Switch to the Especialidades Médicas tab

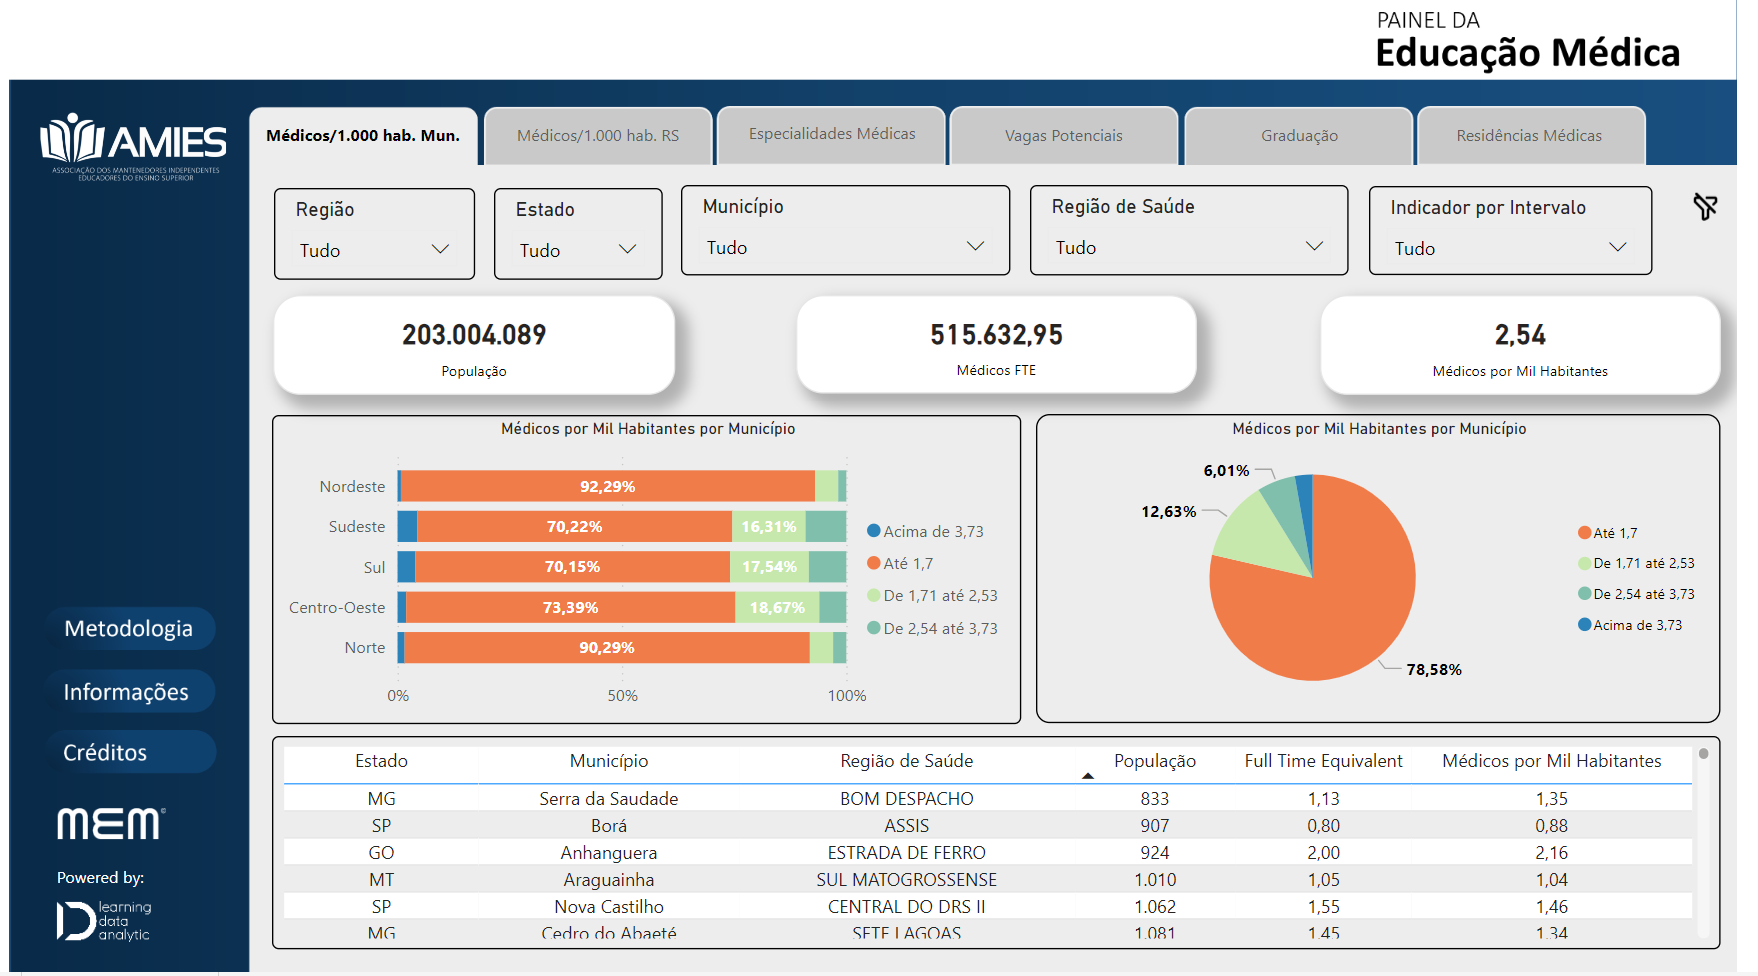click(x=832, y=134)
